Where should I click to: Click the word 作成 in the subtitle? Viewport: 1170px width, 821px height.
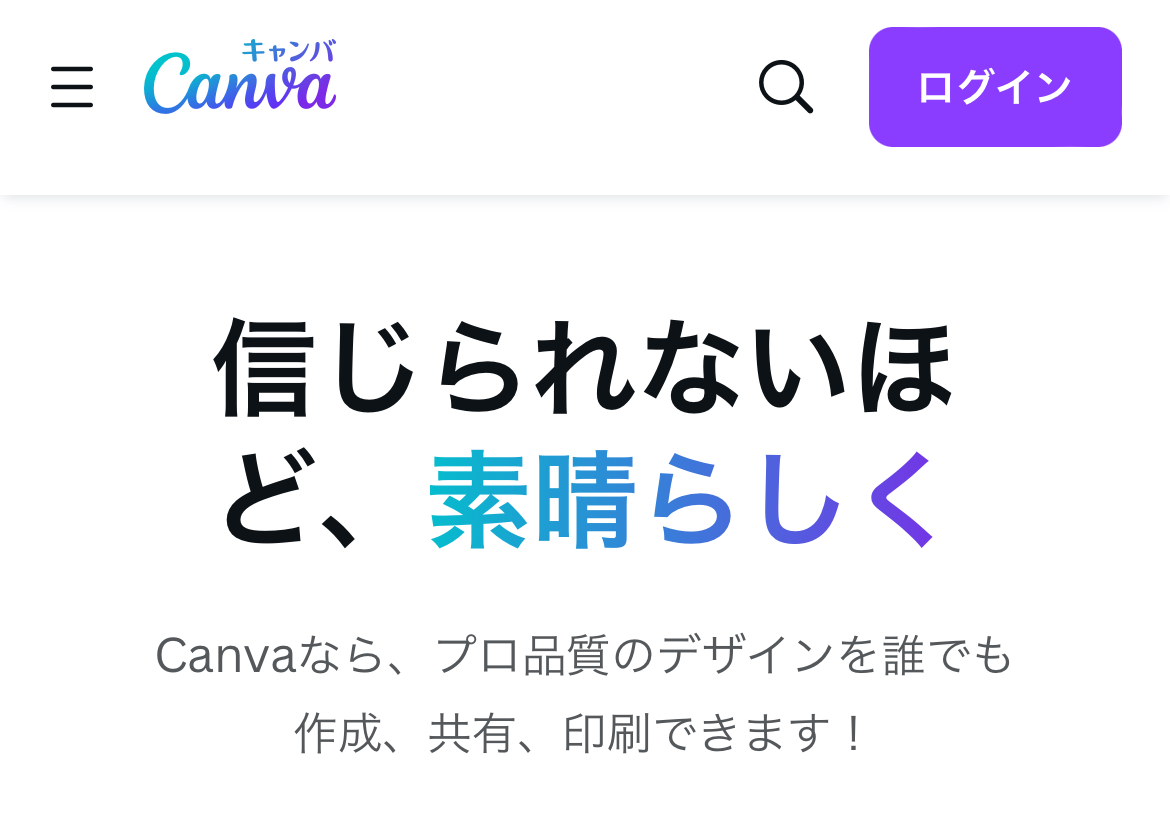tap(337, 733)
